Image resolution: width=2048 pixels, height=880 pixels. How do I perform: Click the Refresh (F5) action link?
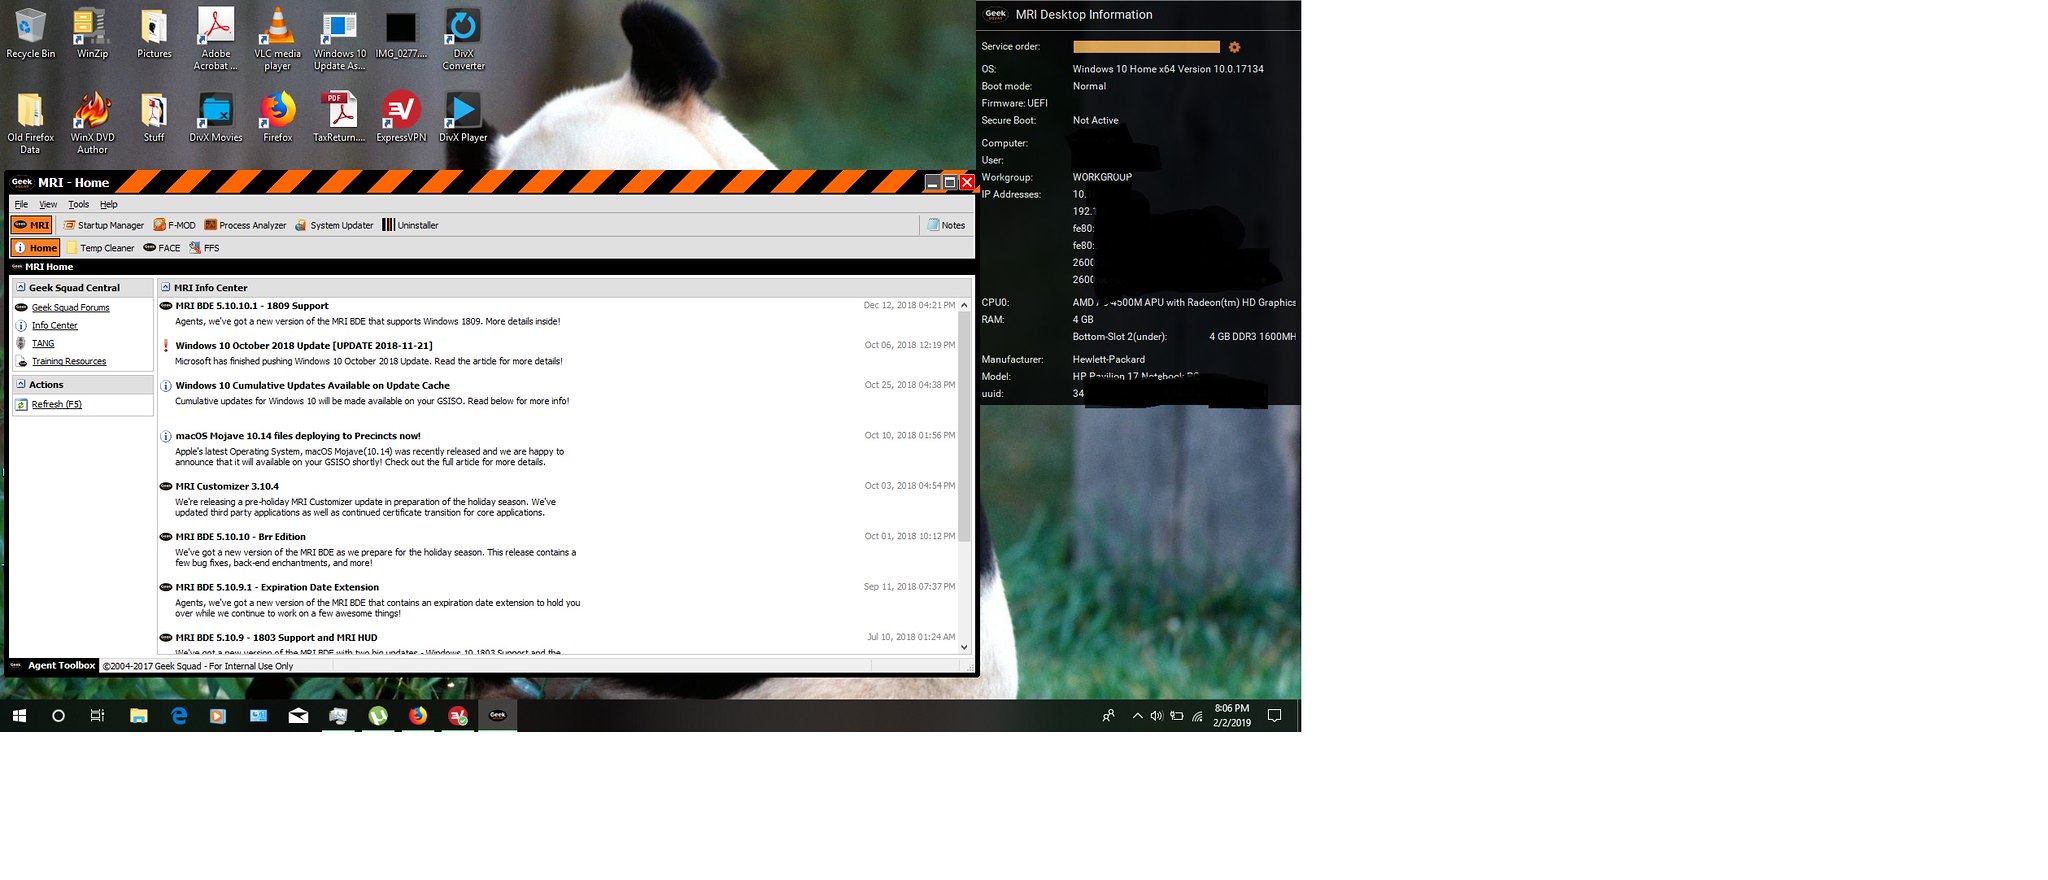point(57,405)
